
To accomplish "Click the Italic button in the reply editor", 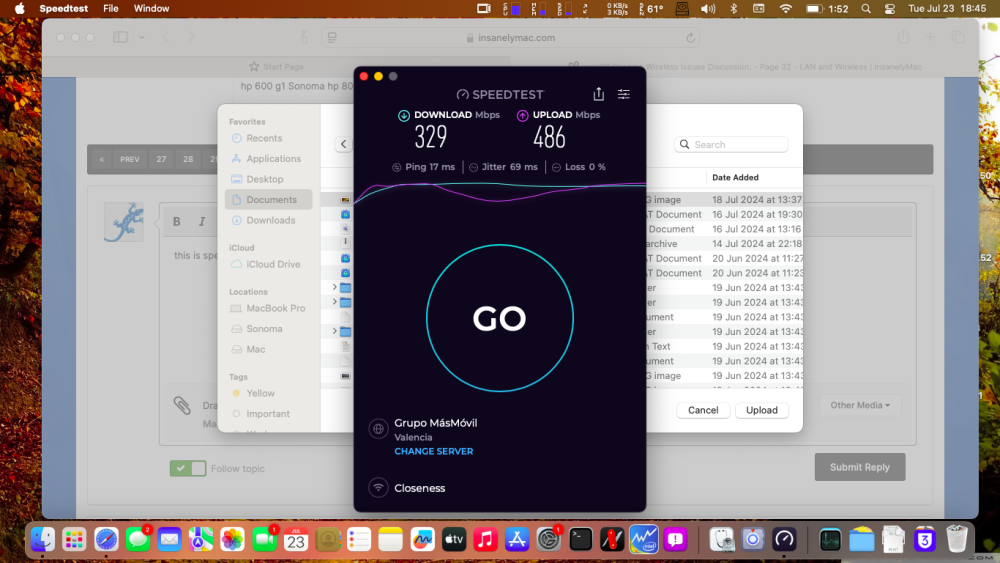I will tap(202, 221).
